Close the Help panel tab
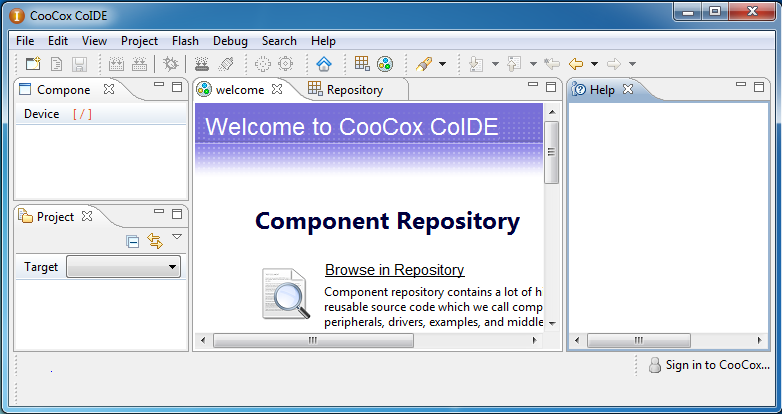Screen dimensions: 782x414 (x=628, y=89)
